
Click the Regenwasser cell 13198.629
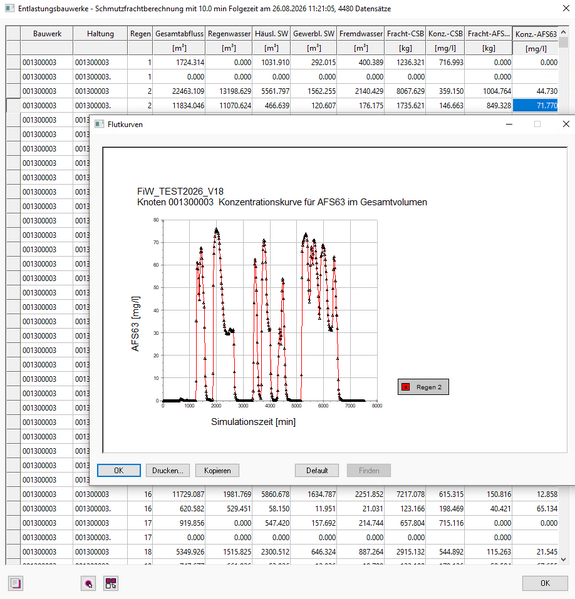(x=229, y=91)
